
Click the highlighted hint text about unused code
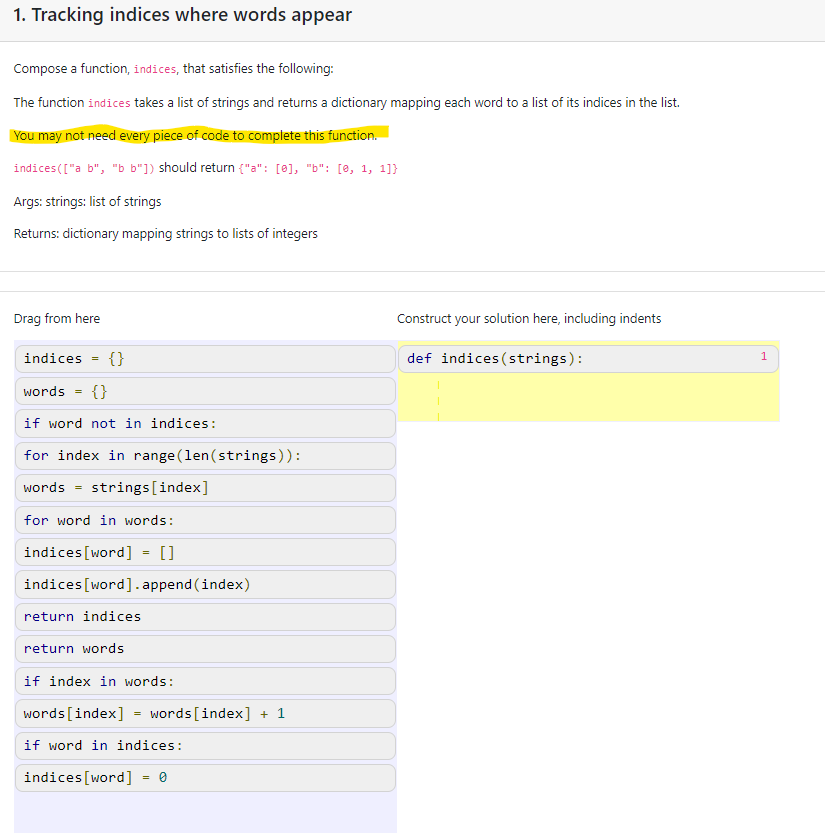(x=200, y=135)
